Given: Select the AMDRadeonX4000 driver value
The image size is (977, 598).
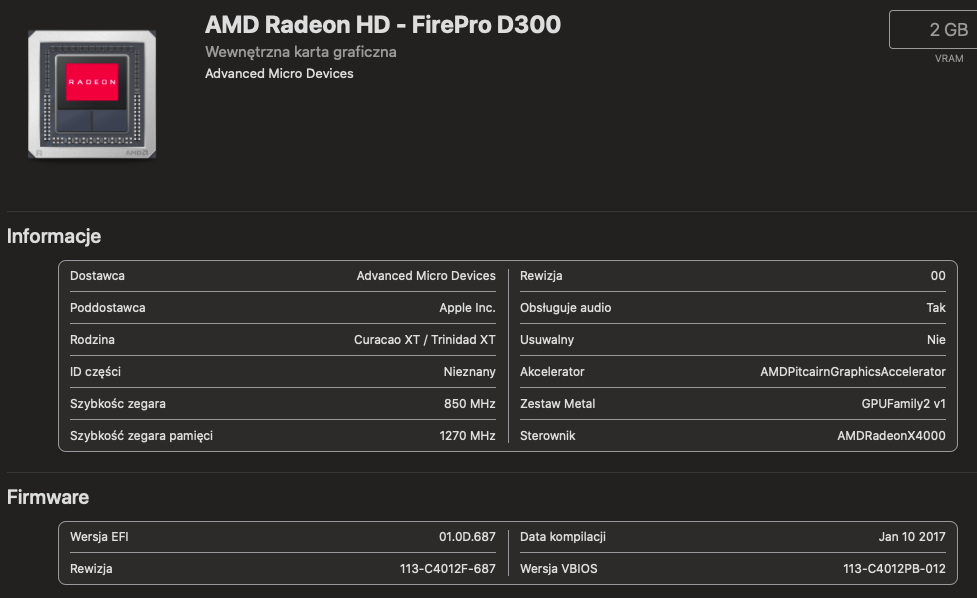Looking at the screenshot, I should (891, 436).
